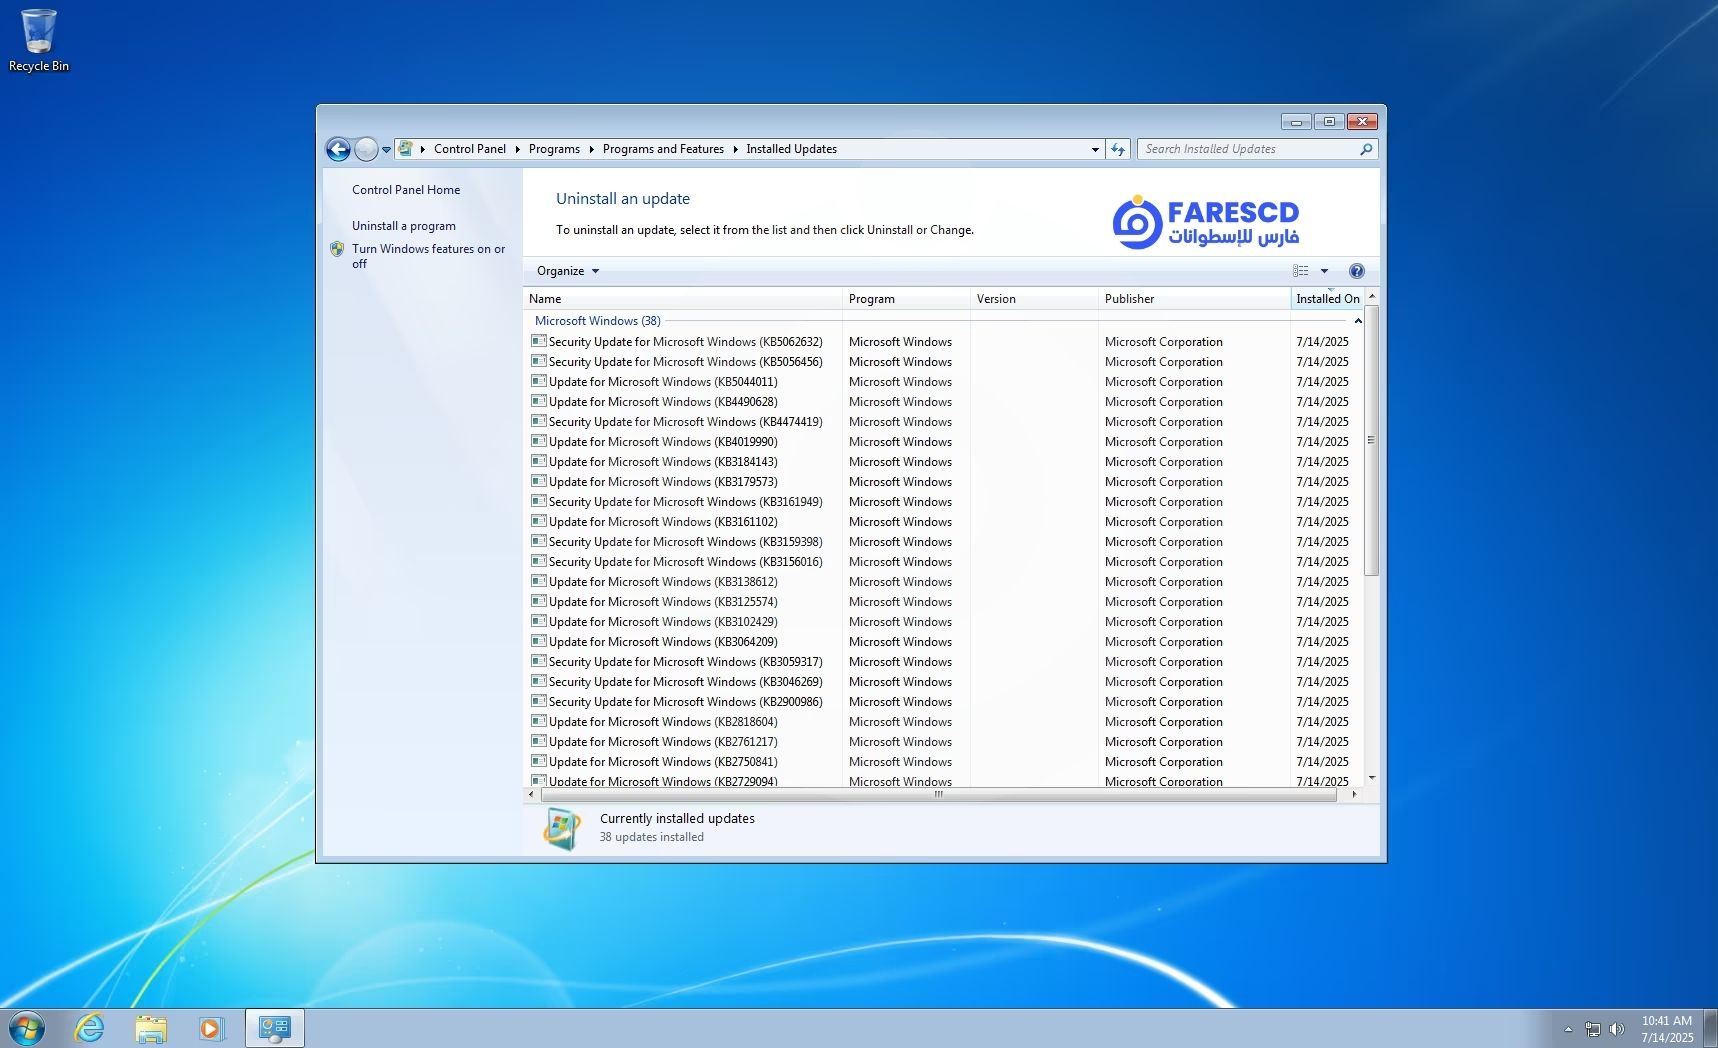Select Update KB3102429 row

[x=943, y=622]
